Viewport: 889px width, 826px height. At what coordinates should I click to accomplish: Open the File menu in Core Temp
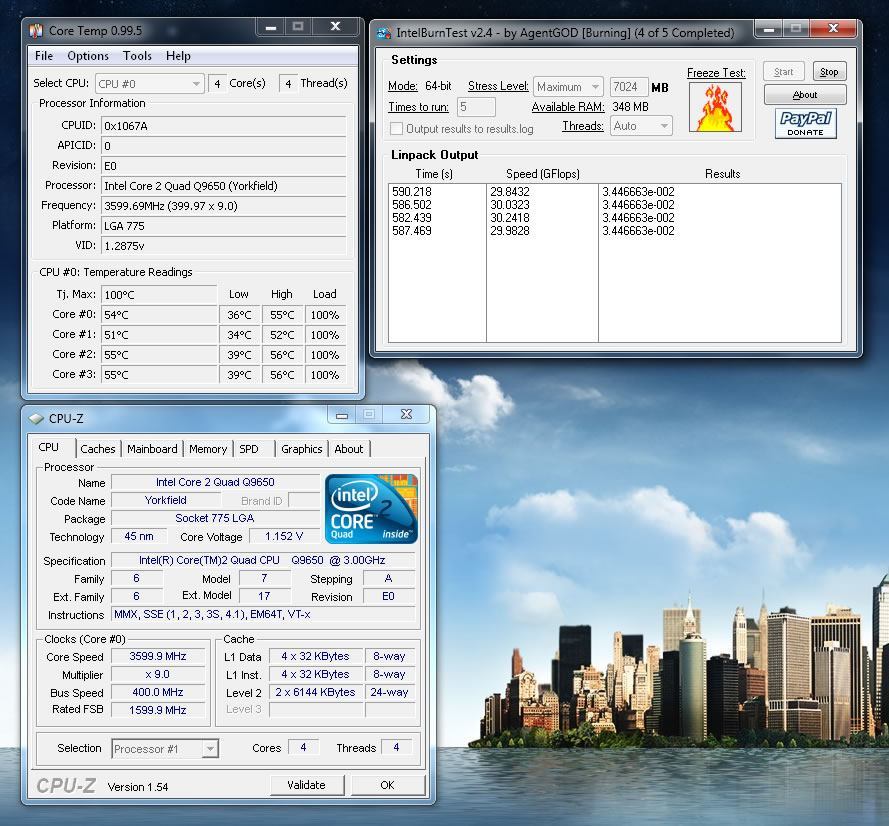pyautogui.click(x=44, y=56)
